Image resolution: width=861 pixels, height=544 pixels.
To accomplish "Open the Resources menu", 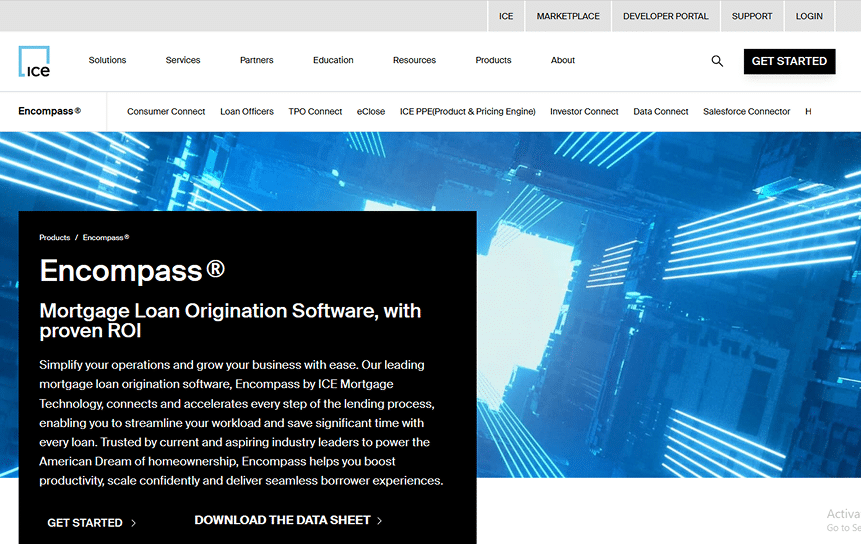I will pos(415,60).
